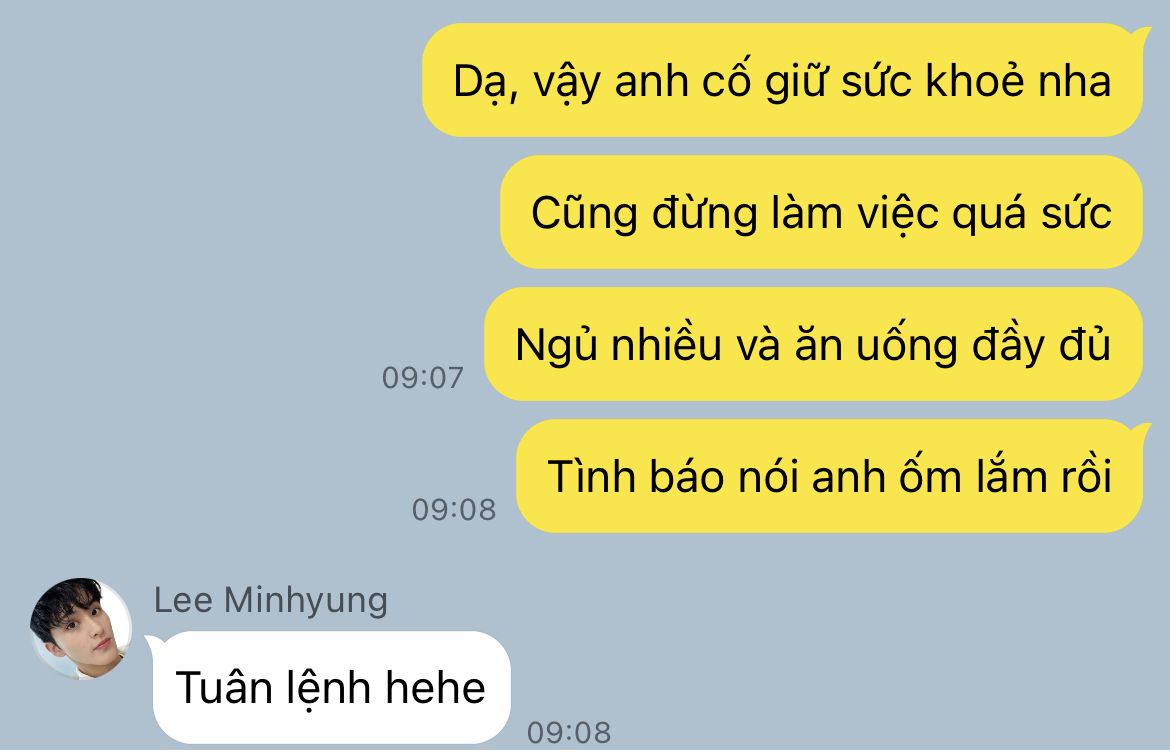Click the tail of the "Tình báo" bubble
1170x752 pixels.
(1142, 430)
